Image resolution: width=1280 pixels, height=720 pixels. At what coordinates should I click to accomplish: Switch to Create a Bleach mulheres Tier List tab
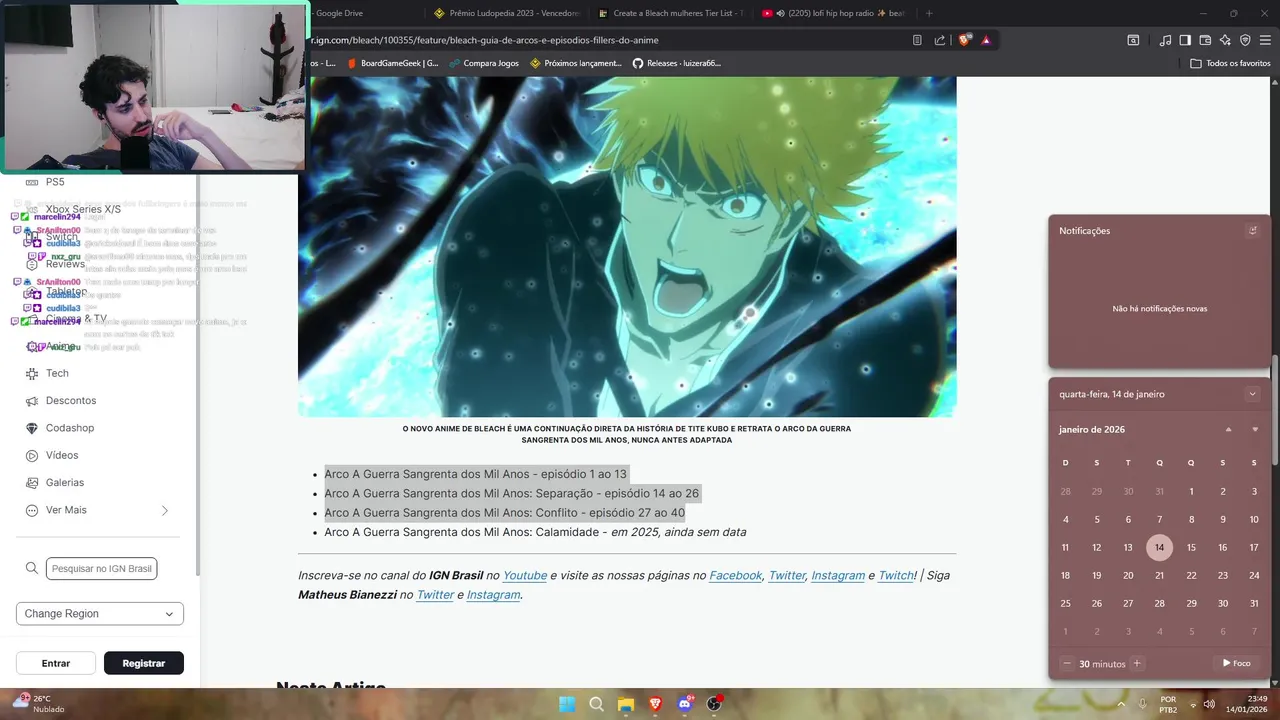point(671,13)
